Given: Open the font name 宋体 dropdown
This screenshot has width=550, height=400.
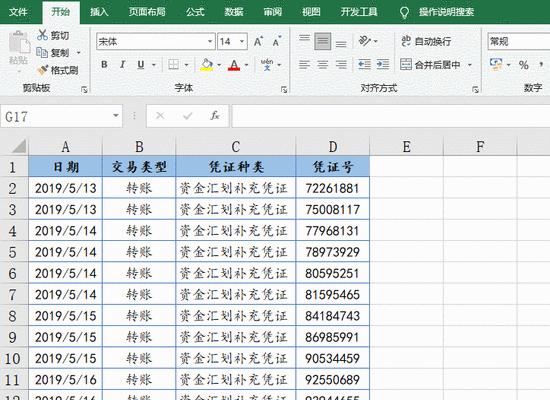Looking at the screenshot, I should click(209, 42).
